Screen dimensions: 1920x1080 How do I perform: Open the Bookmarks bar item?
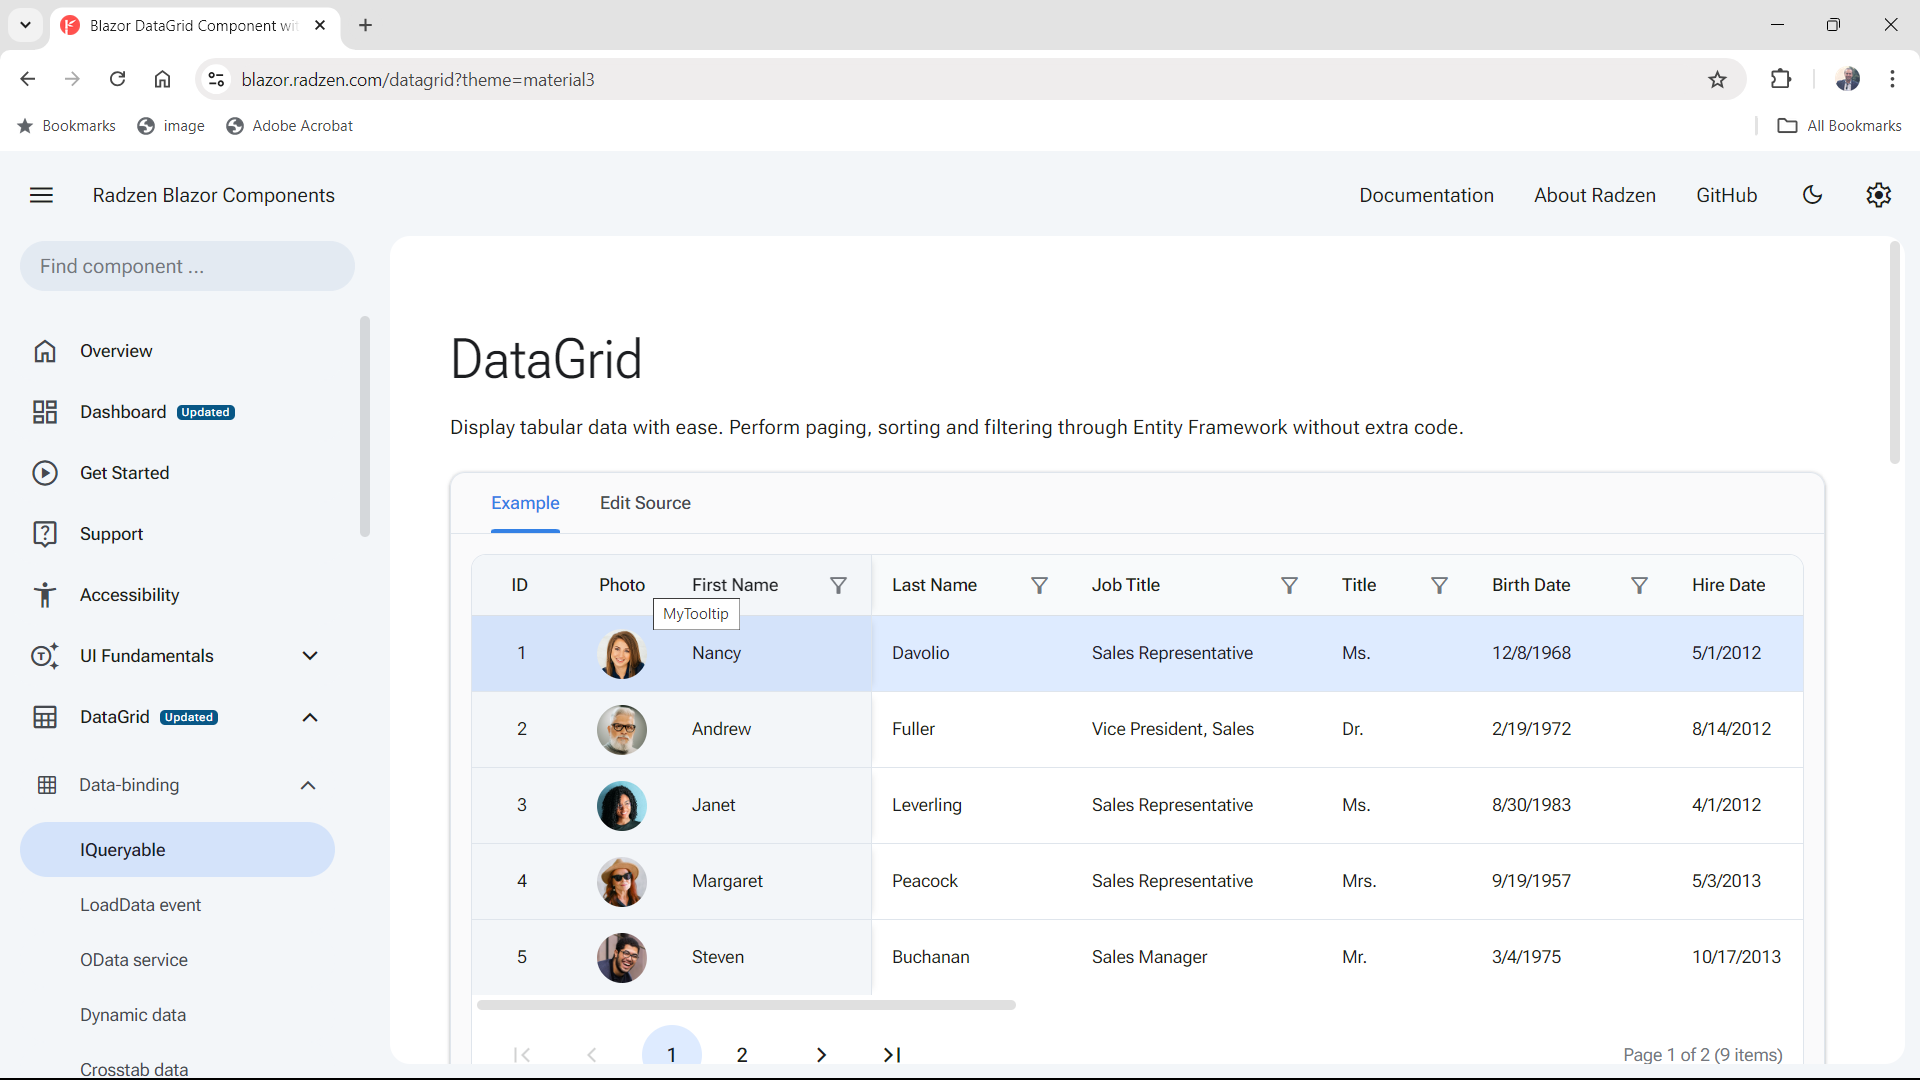(66, 126)
